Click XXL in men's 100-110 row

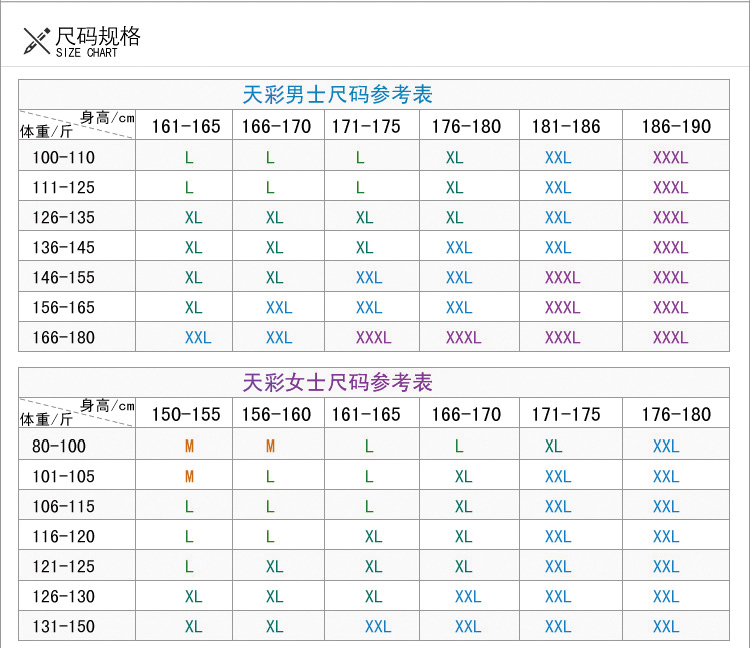coord(558,157)
